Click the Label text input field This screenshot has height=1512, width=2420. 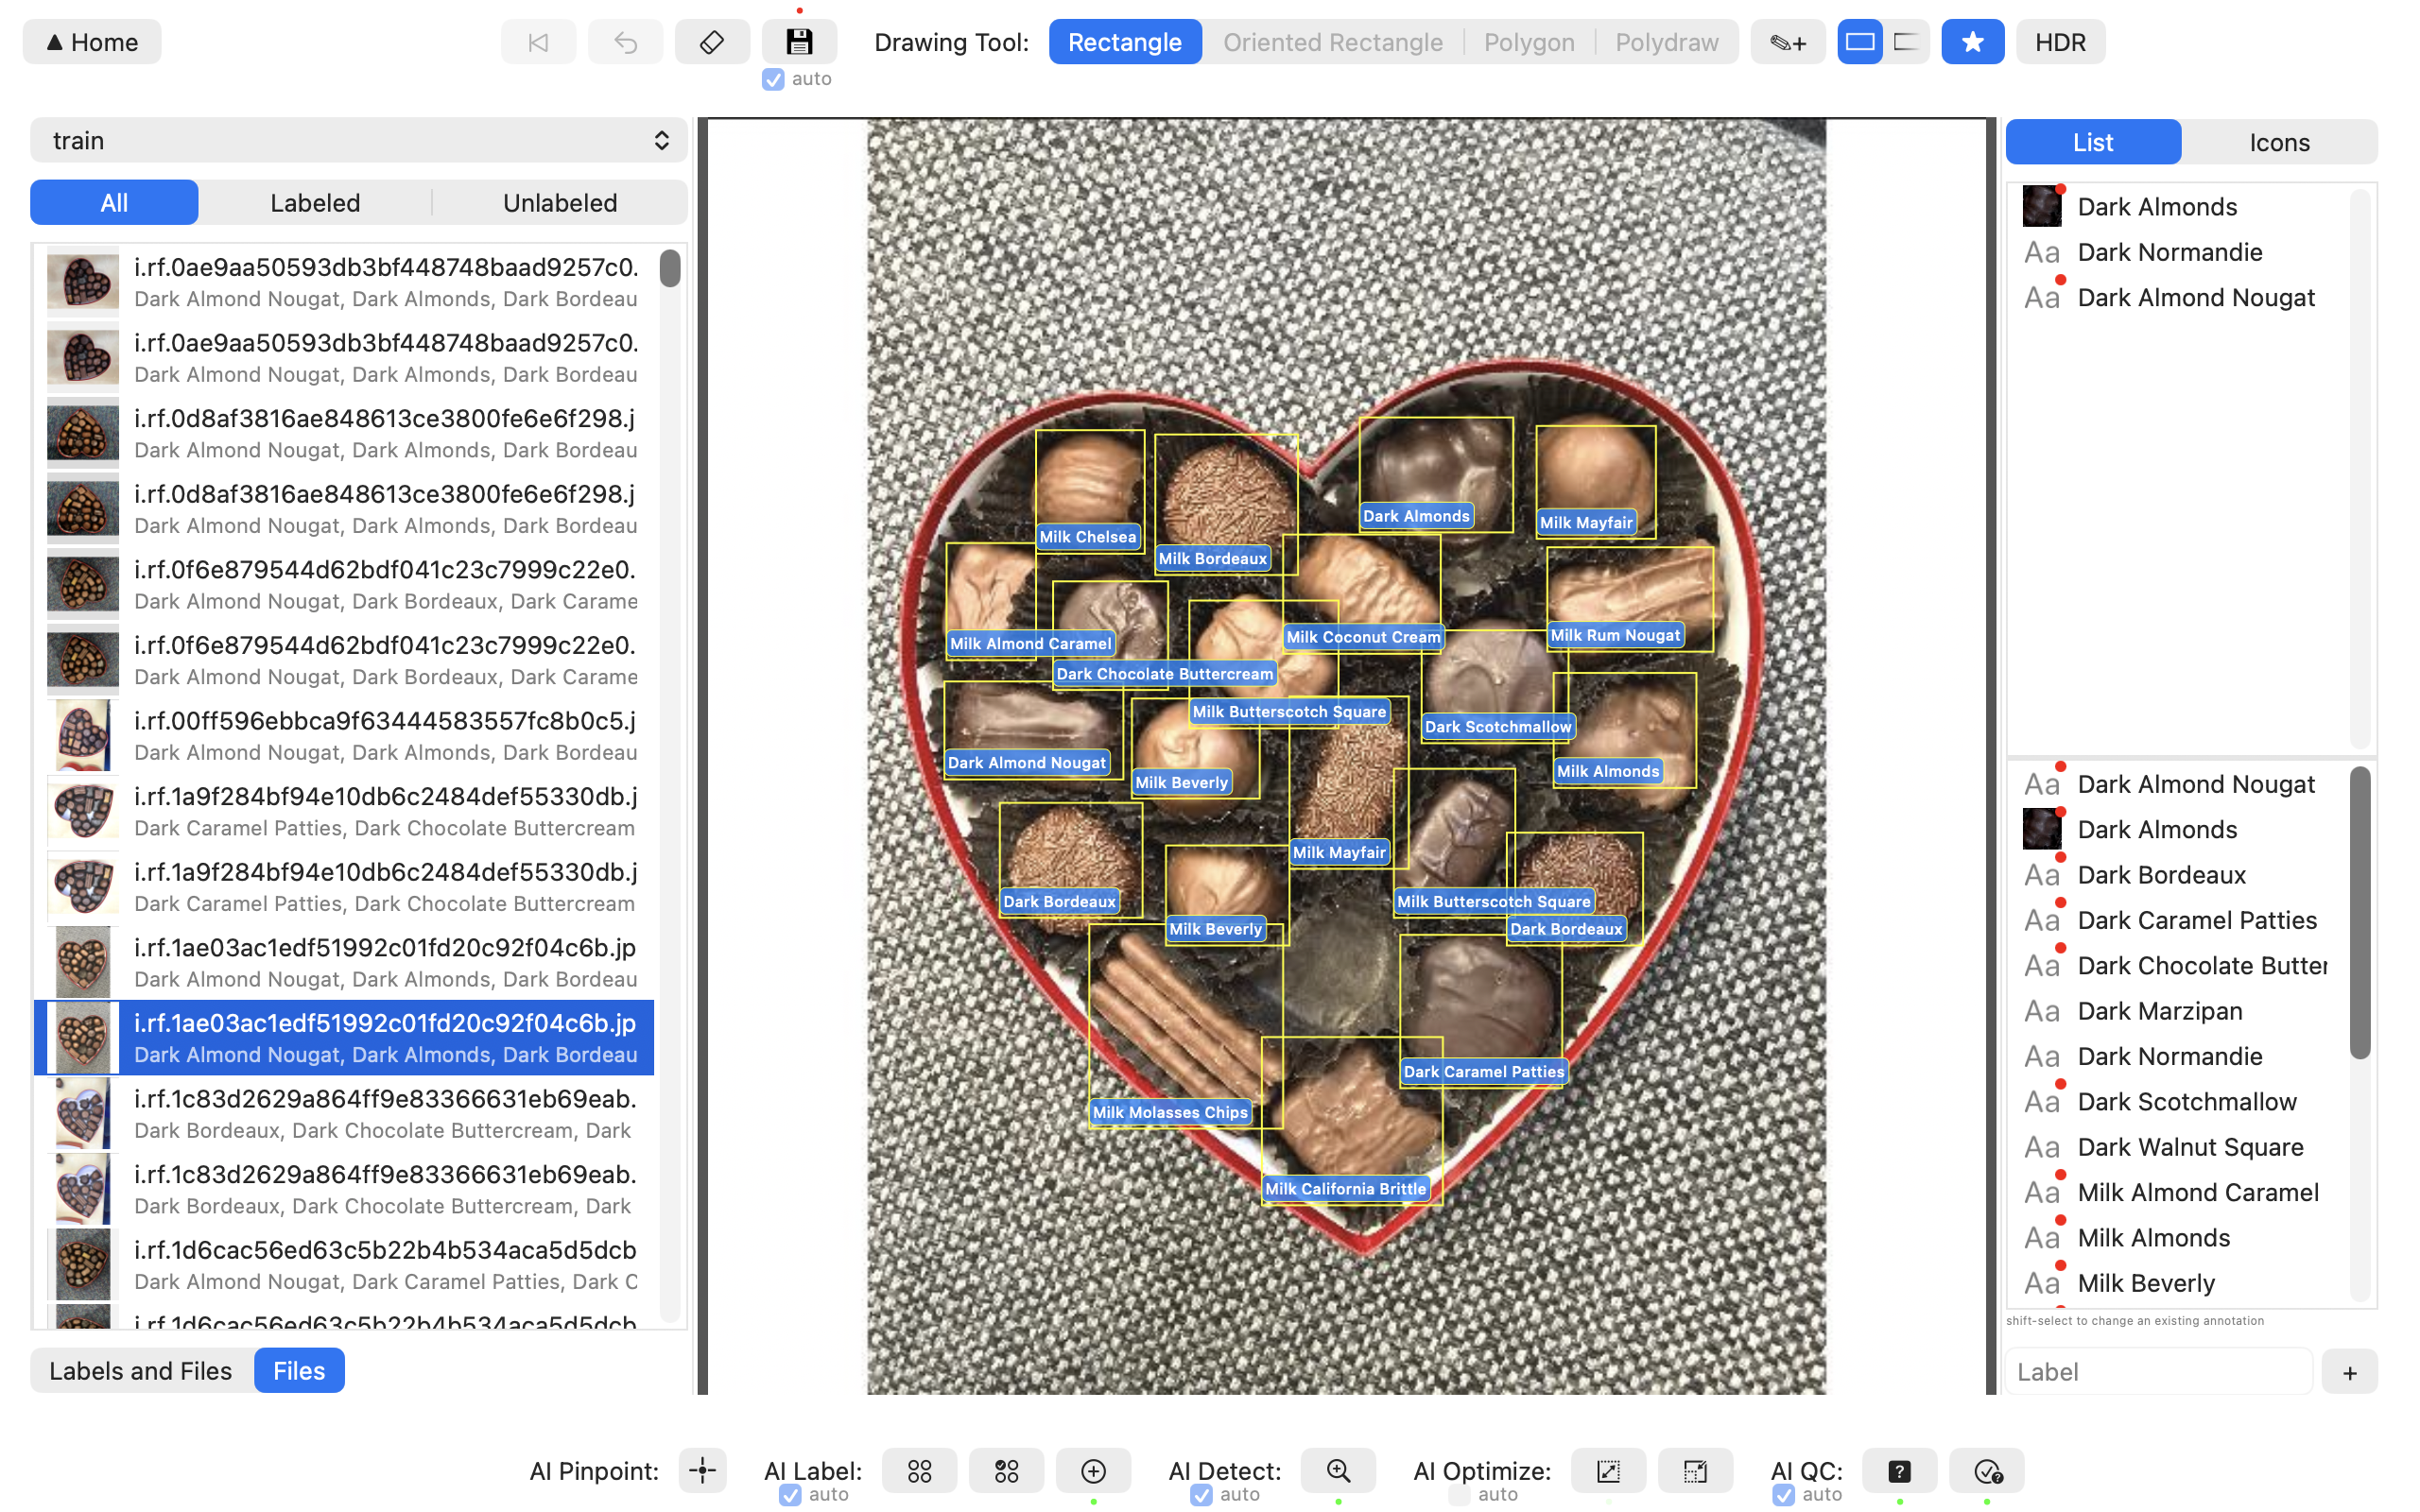(x=2158, y=1372)
